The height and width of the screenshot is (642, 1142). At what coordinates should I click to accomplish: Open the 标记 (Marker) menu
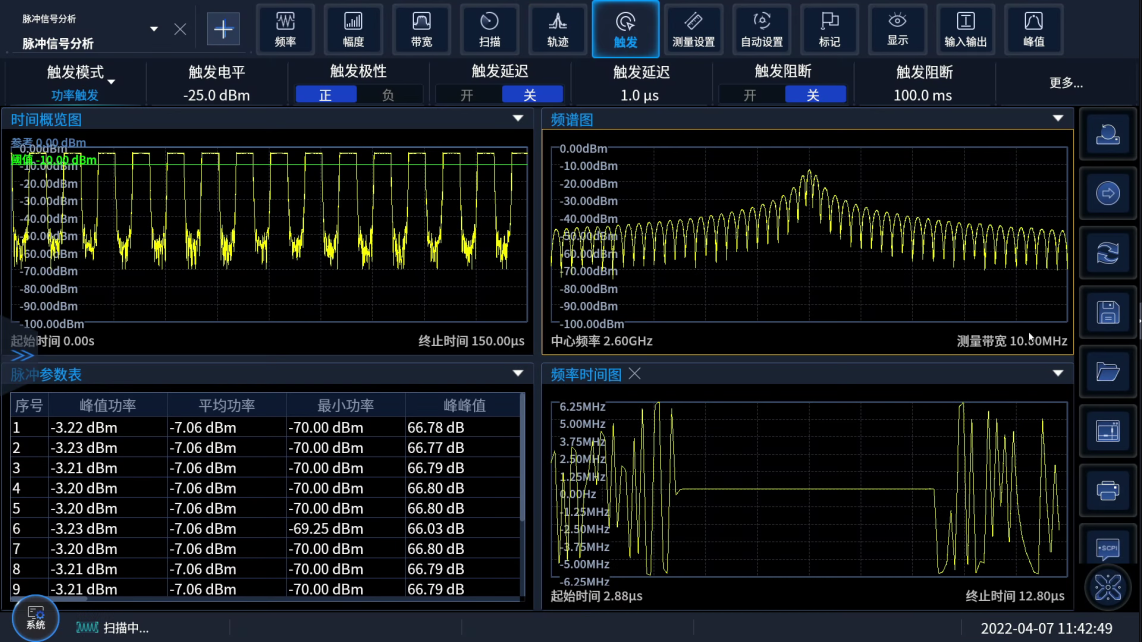829,29
